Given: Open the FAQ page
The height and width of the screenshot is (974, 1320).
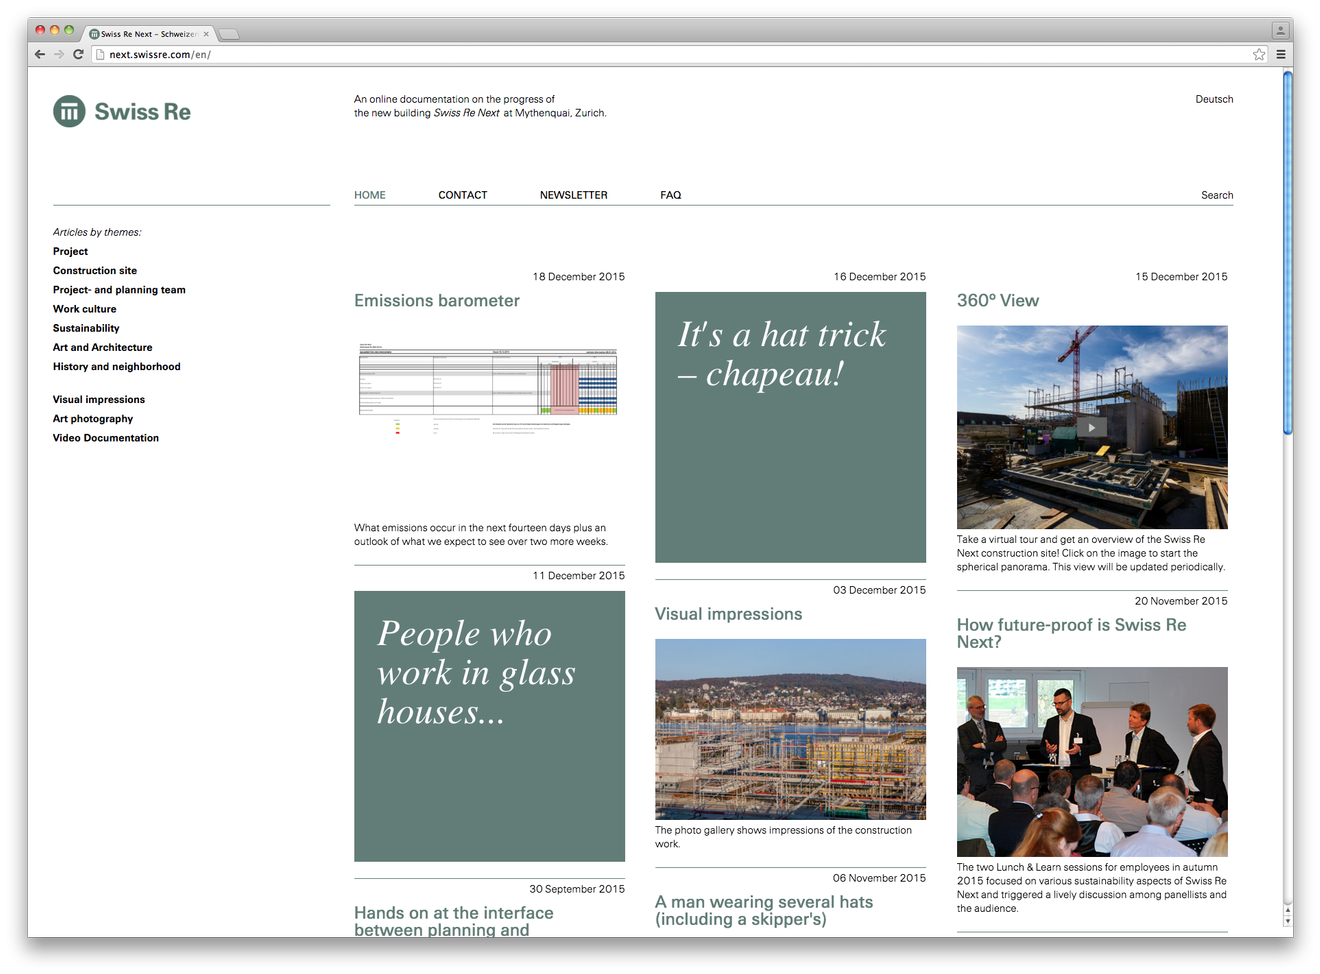Looking at the screenshot, I should [x=670, y=195].
